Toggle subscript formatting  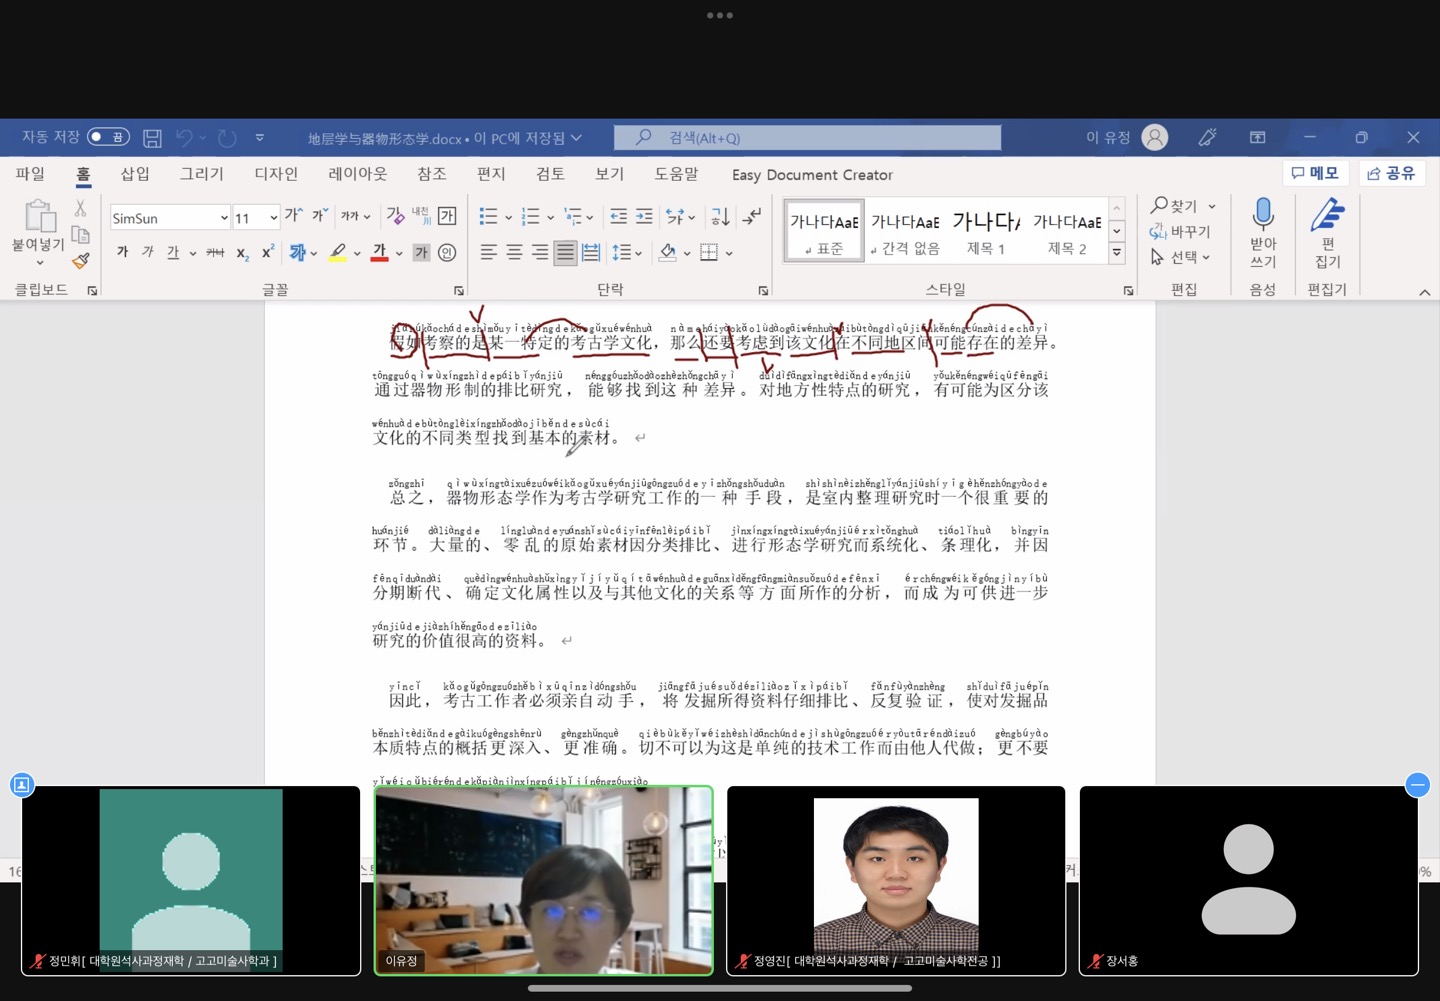click(x=242, y=253)
